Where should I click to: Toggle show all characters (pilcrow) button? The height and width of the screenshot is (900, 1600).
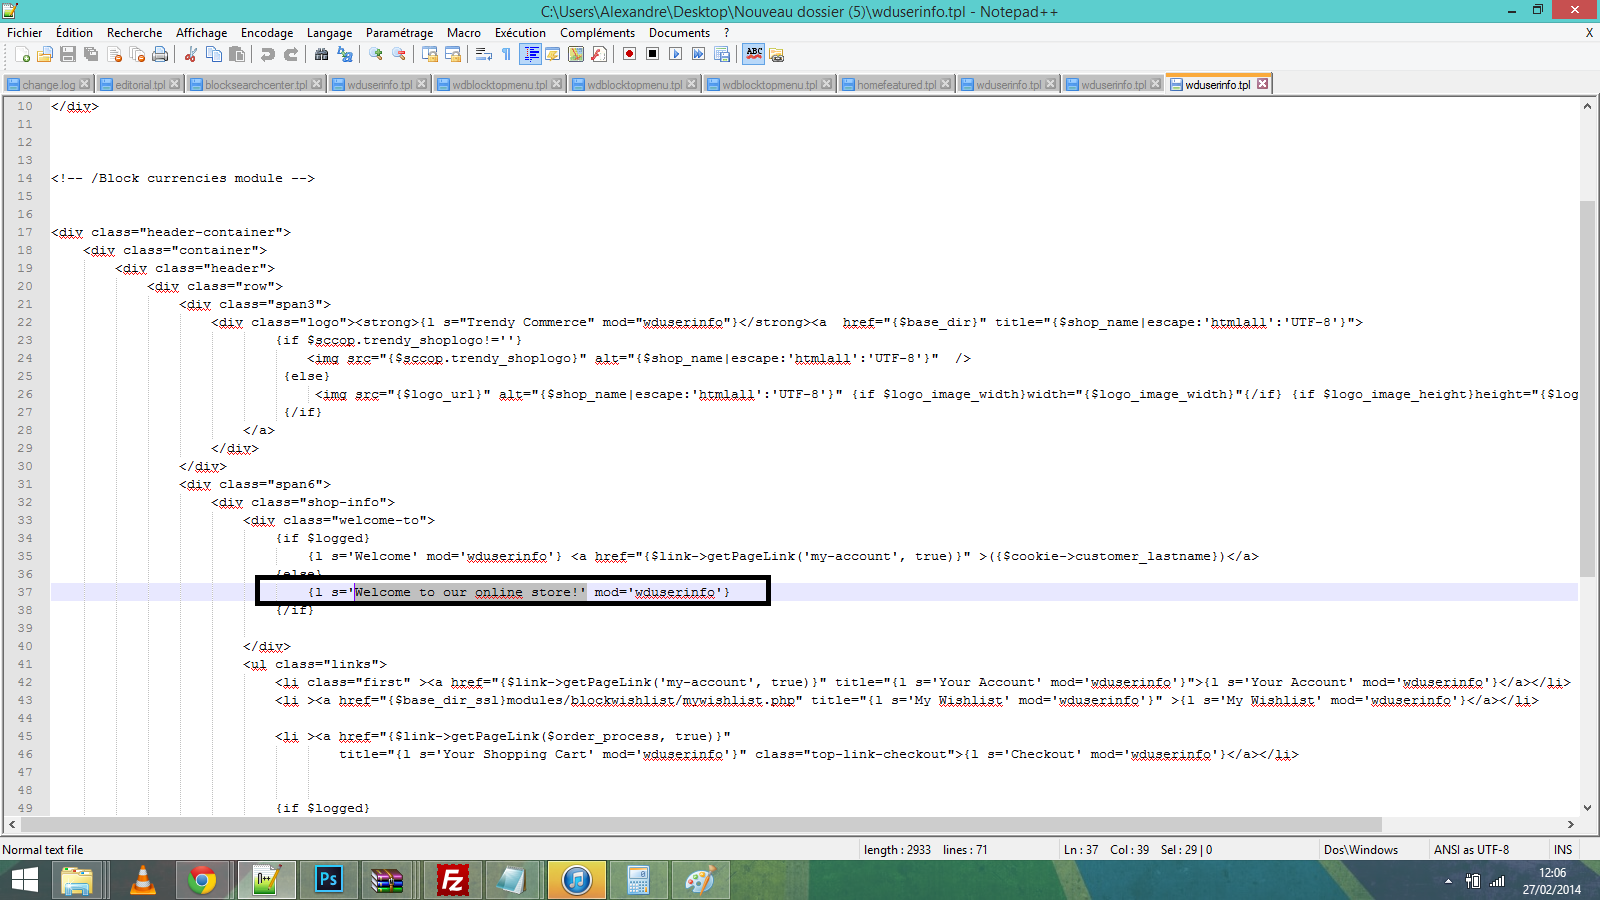coord(506,54)
